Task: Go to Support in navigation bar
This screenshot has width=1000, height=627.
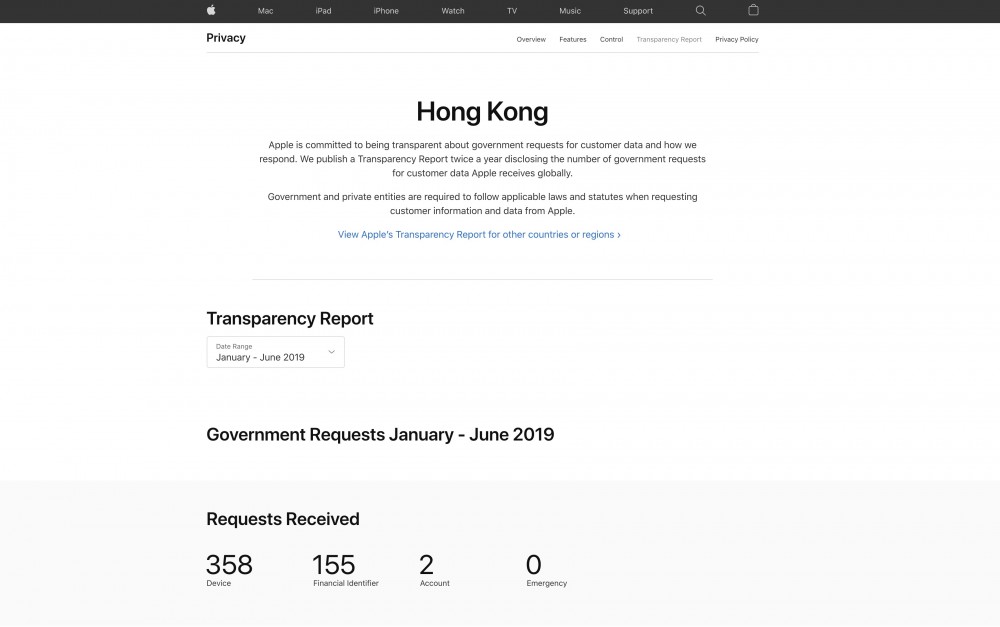Action: (x=638, y=11)
